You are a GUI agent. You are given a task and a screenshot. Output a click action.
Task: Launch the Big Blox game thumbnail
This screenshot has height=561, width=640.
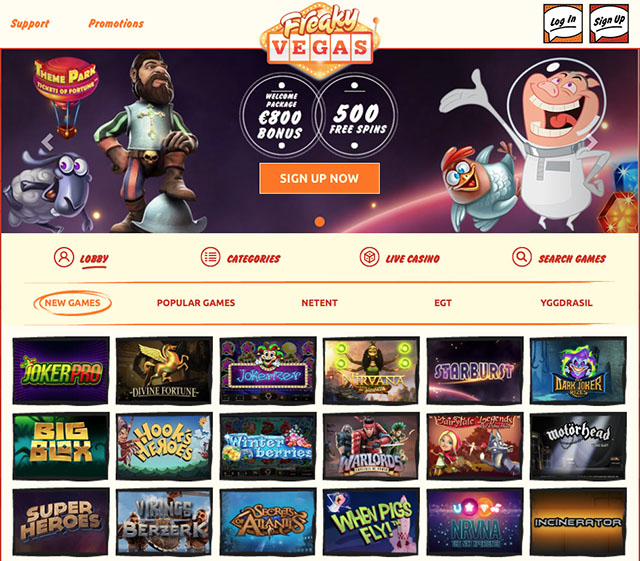click(61, 446)
